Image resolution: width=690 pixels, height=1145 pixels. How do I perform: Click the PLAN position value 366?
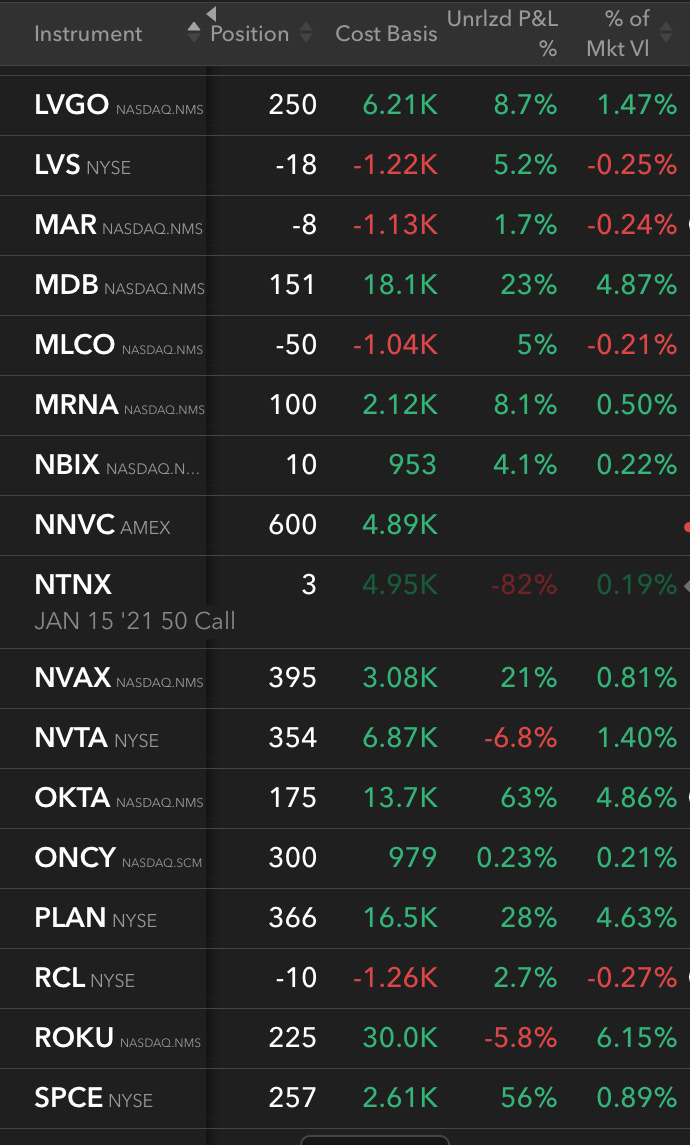292,918
